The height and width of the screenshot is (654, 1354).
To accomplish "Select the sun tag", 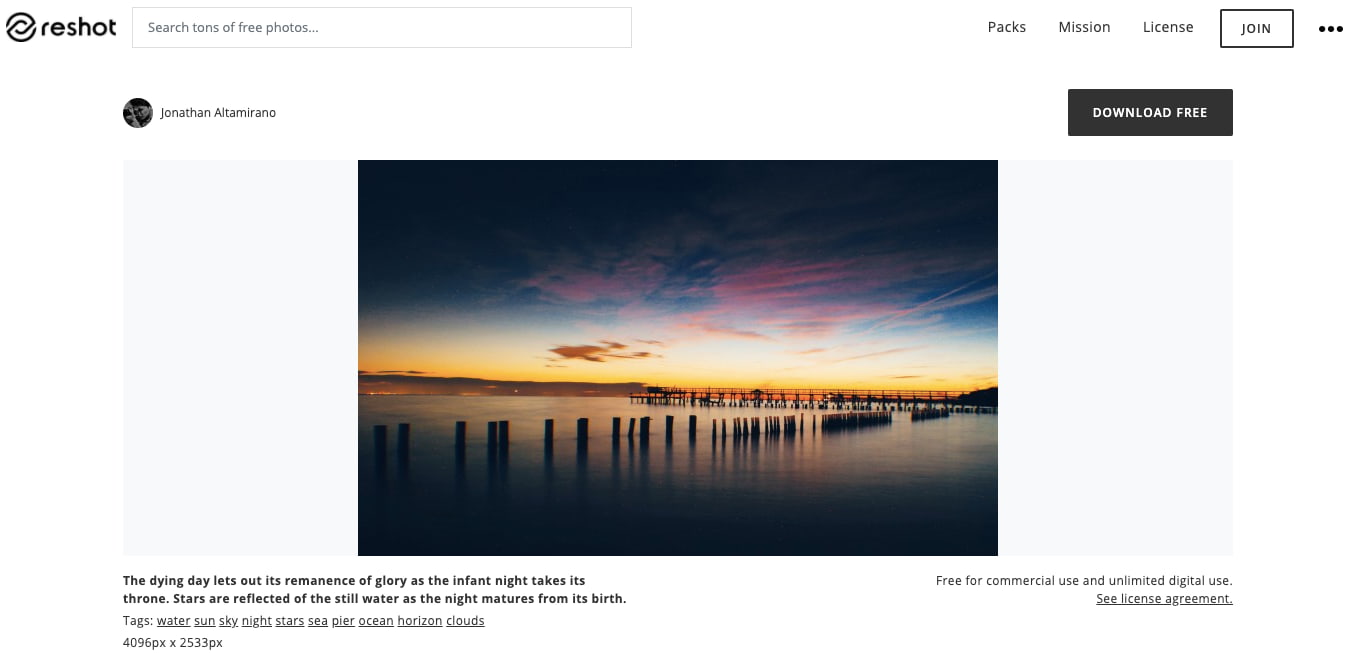I will click(204, 621).
